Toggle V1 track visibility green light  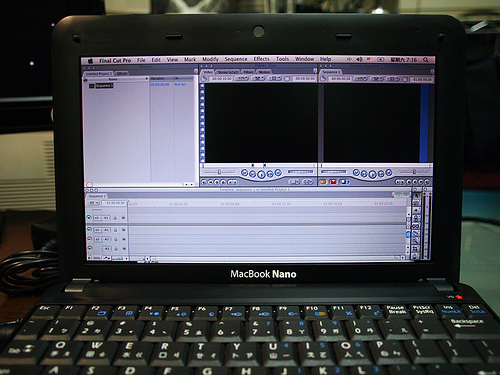(x=89, y=218)
